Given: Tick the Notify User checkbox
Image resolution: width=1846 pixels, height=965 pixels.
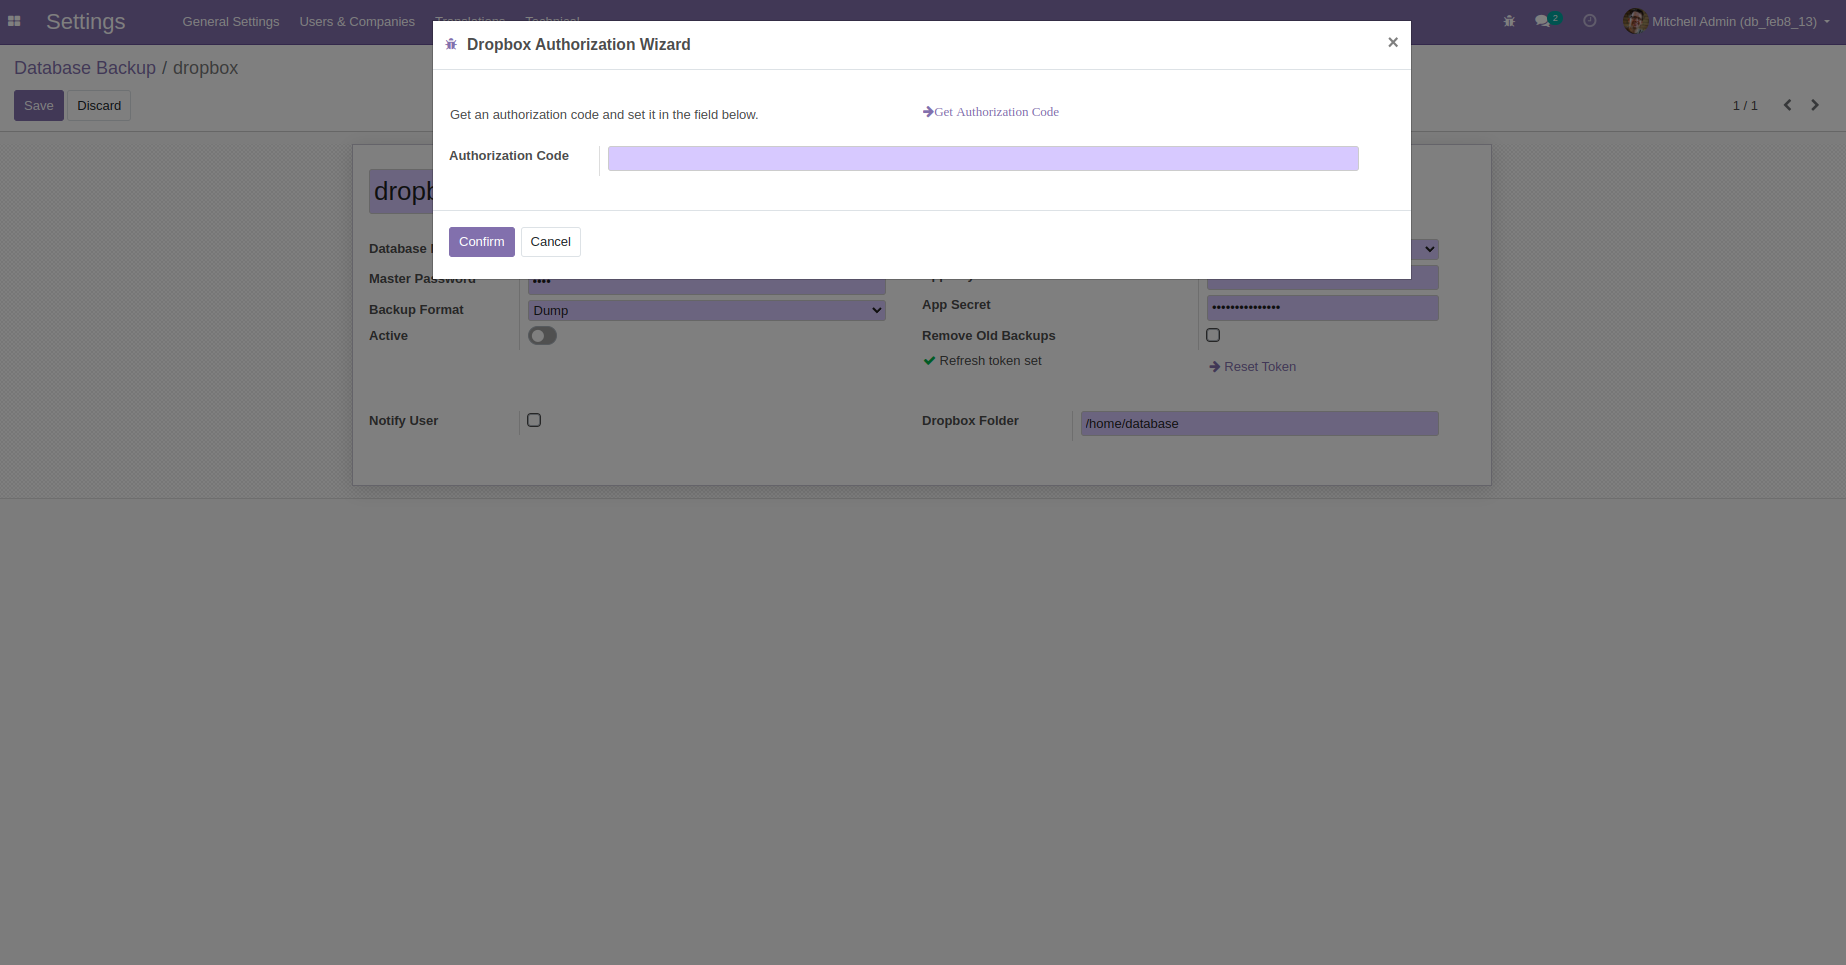Looking at the screenshot, I should tap(534, 420).
